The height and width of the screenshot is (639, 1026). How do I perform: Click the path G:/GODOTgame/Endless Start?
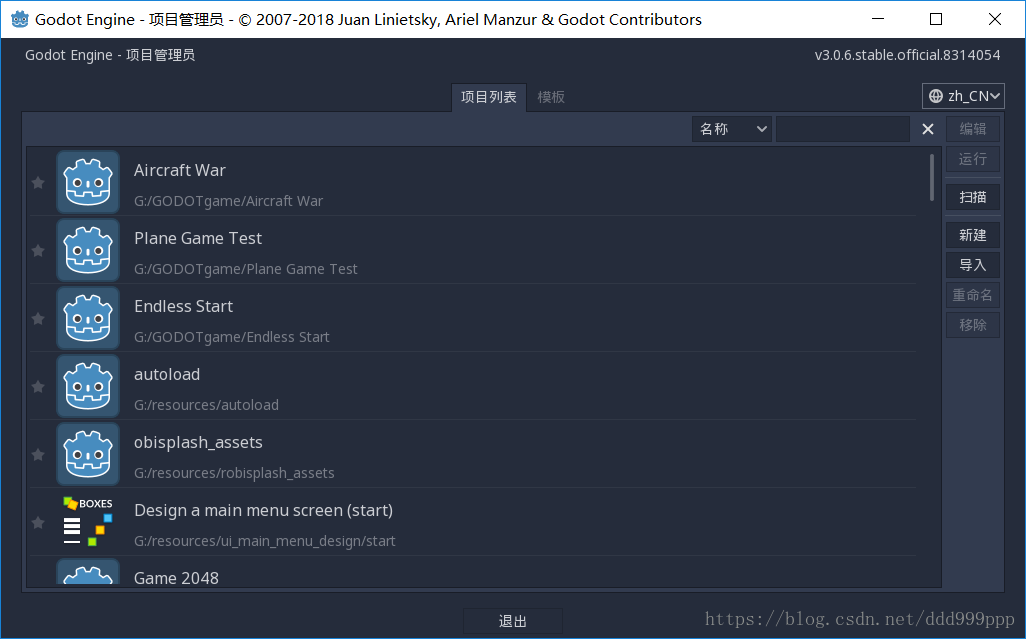click(x=232, y=337)
